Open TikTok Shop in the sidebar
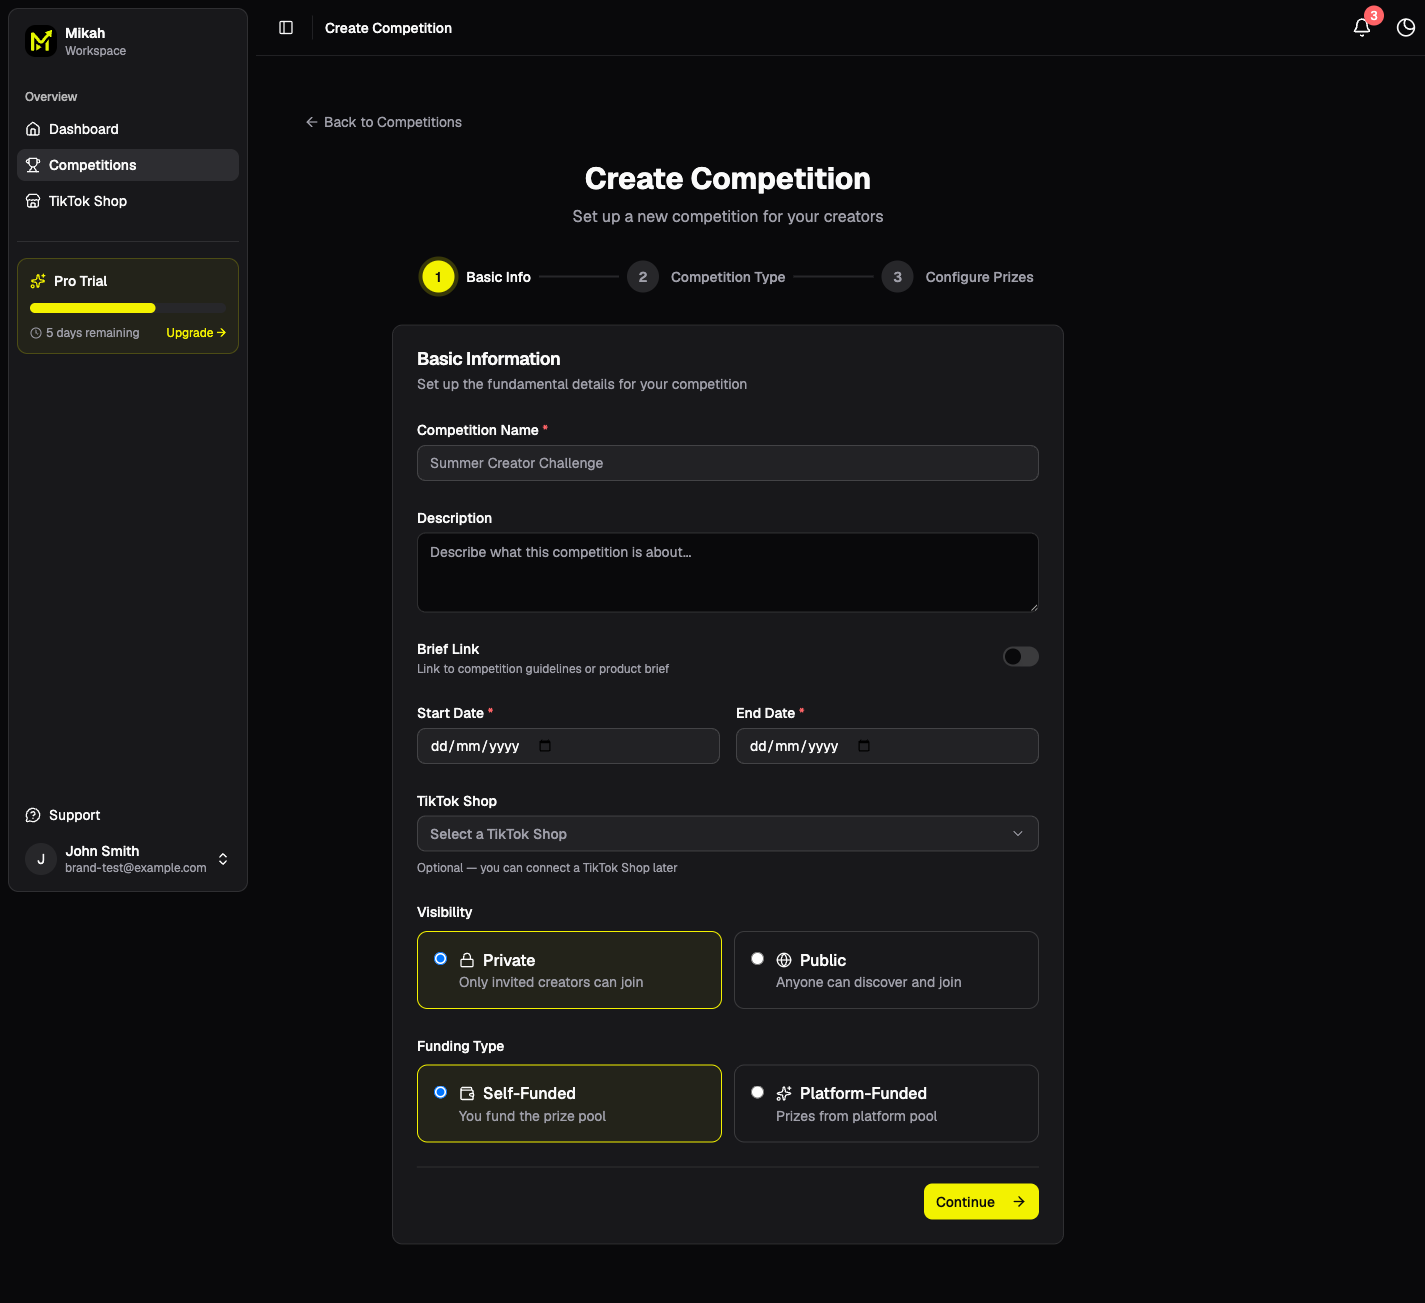The width and height of the screenshot is (1425, 1303). [x=128, y=201]
